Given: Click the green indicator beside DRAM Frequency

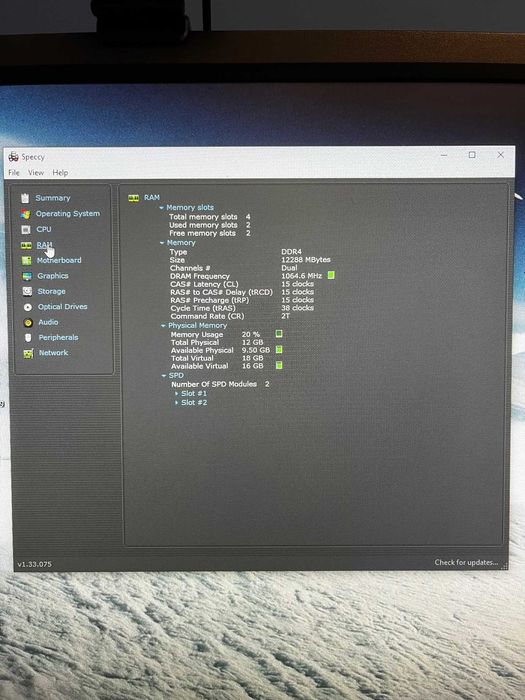Looking at the screenshot, I should [x=331, y=275].
